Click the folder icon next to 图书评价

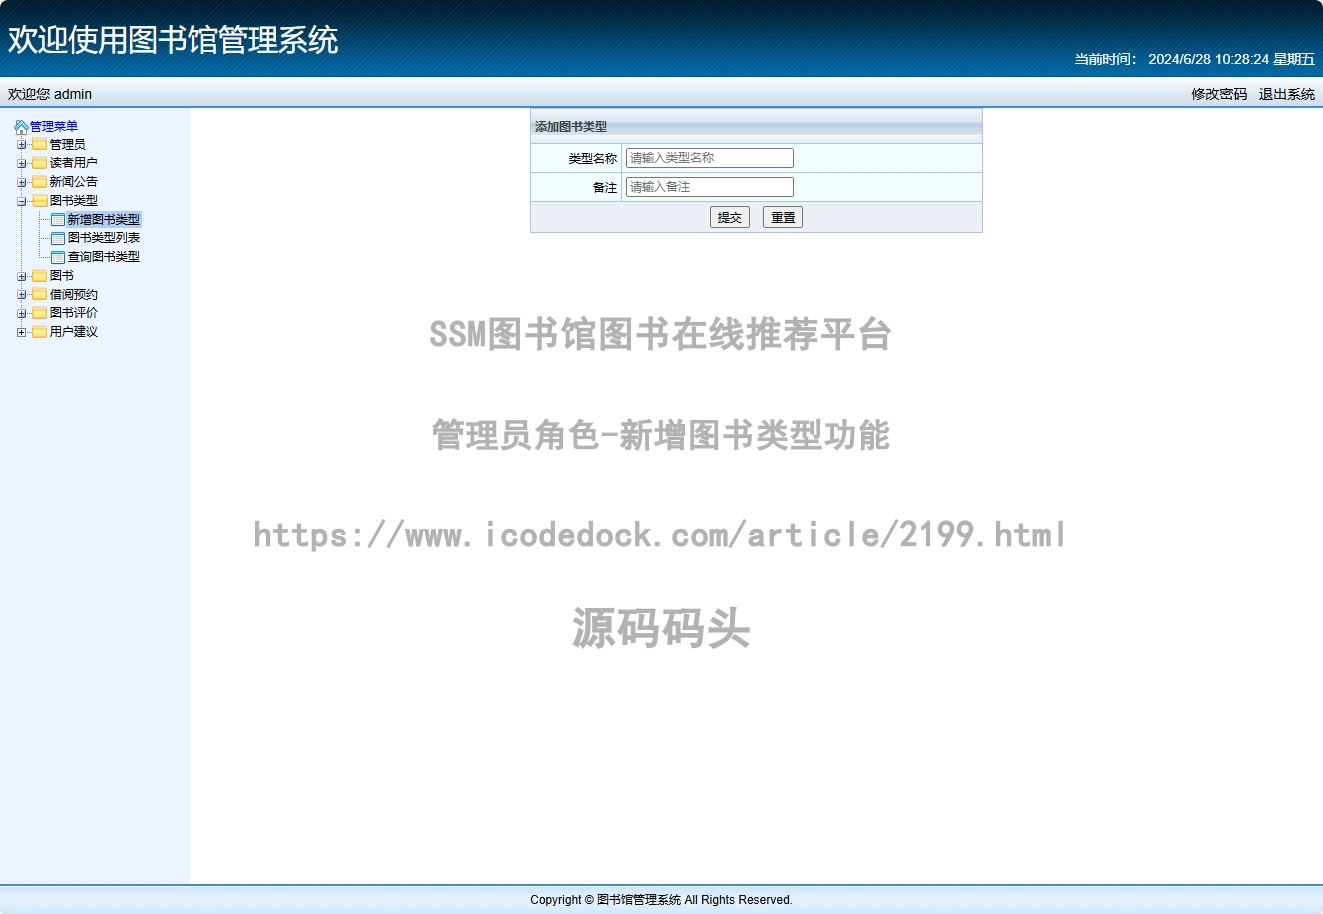pos(40,313)
